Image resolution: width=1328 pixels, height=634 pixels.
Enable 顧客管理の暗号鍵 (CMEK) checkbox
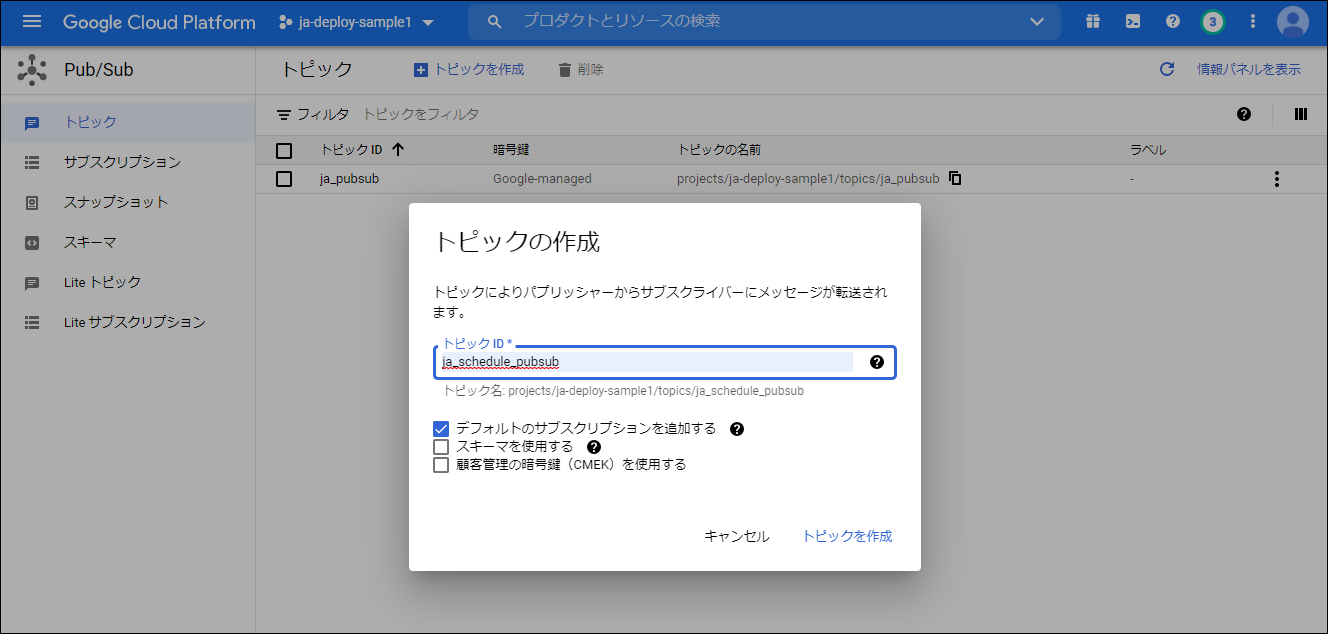441,465
